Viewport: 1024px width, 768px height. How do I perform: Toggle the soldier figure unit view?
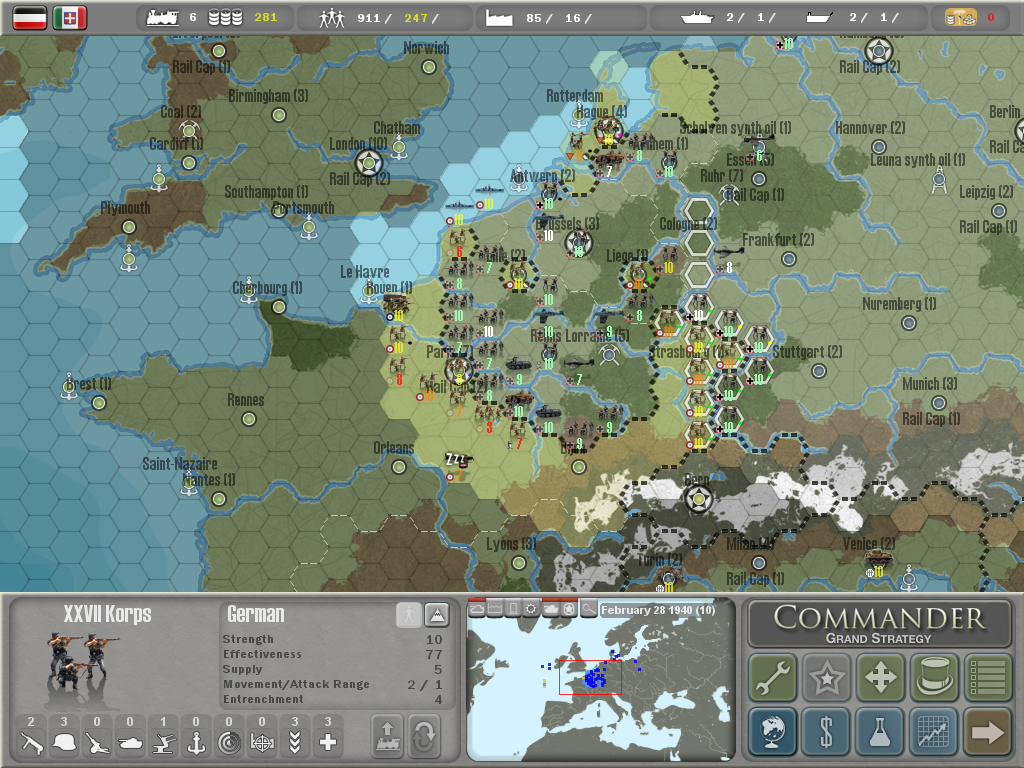click(409, 615)
